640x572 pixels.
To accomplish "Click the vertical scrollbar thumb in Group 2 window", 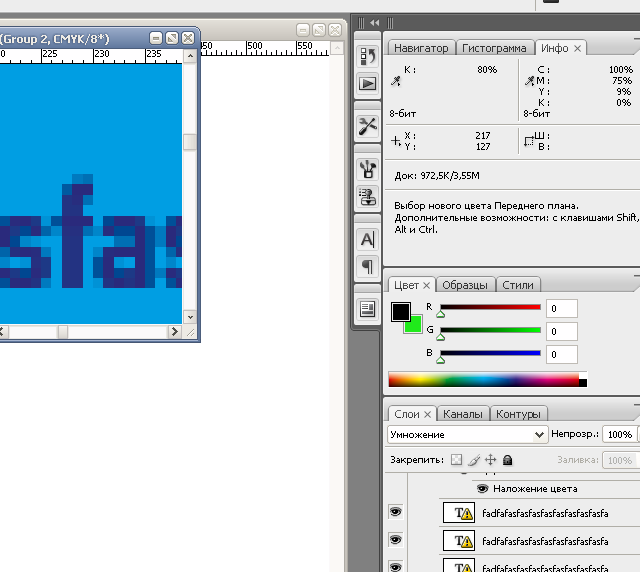I will point(190,142).
